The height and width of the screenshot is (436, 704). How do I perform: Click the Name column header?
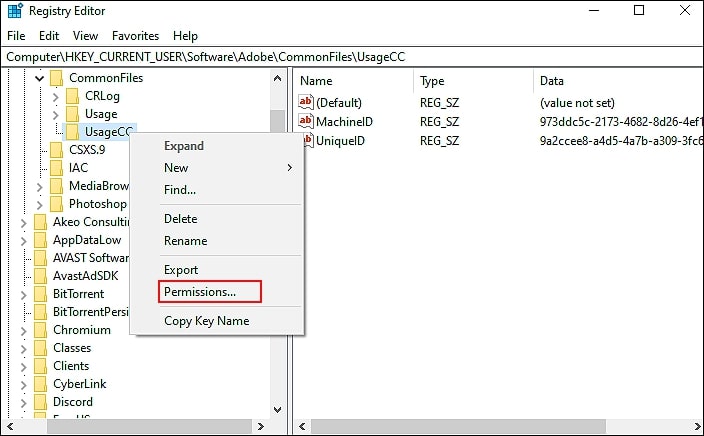click(x=354, y=81)
